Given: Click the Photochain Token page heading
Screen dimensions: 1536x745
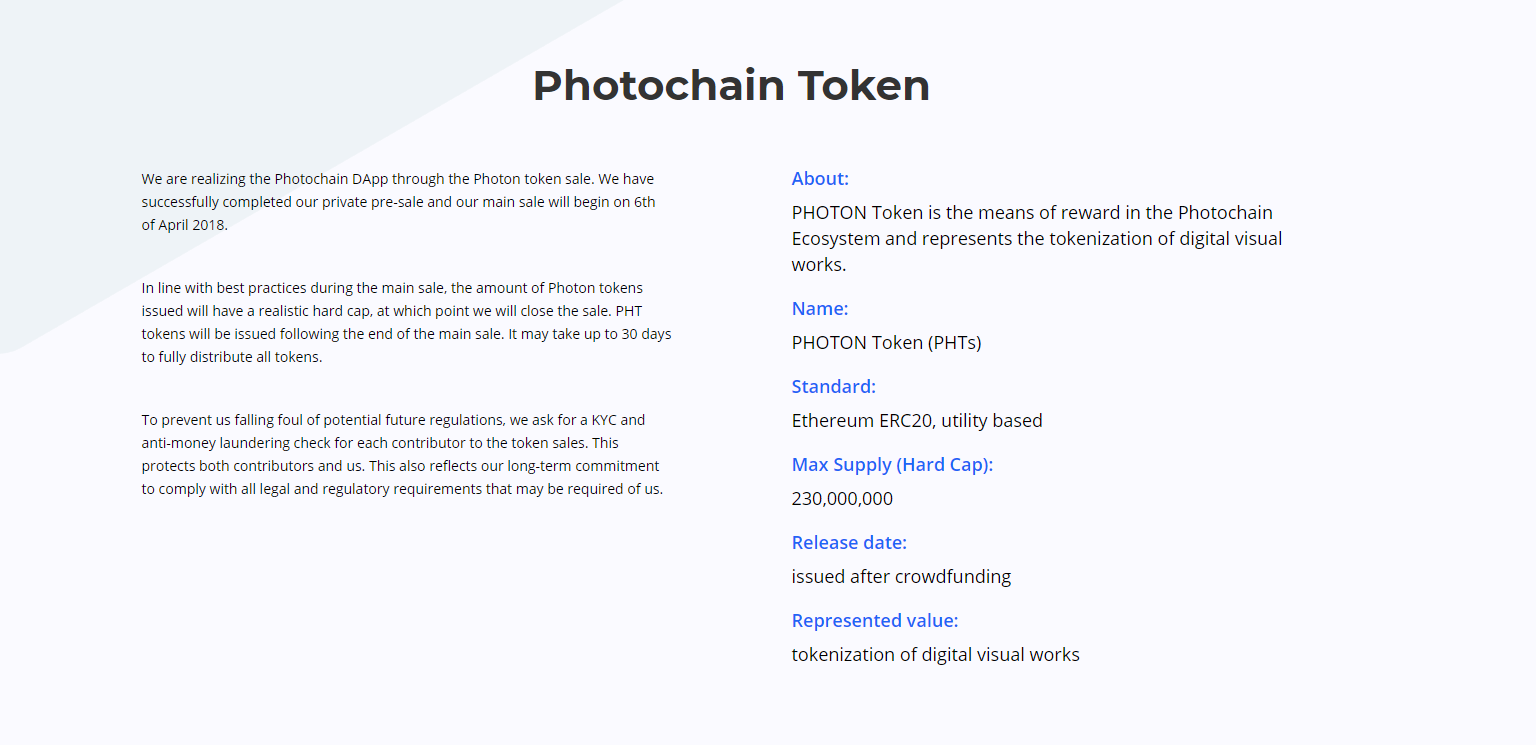Looking at the screenshot, I should pos(731,85).
